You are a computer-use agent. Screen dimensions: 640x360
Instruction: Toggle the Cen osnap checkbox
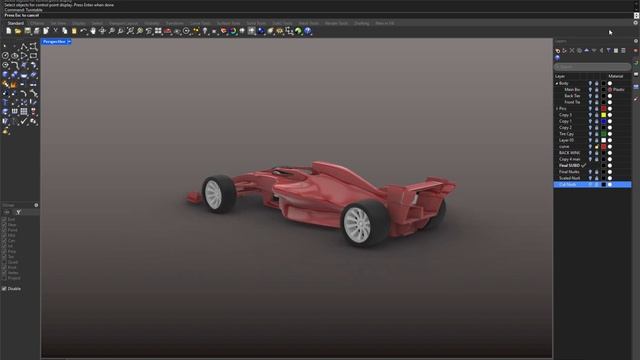pos(4,240)
